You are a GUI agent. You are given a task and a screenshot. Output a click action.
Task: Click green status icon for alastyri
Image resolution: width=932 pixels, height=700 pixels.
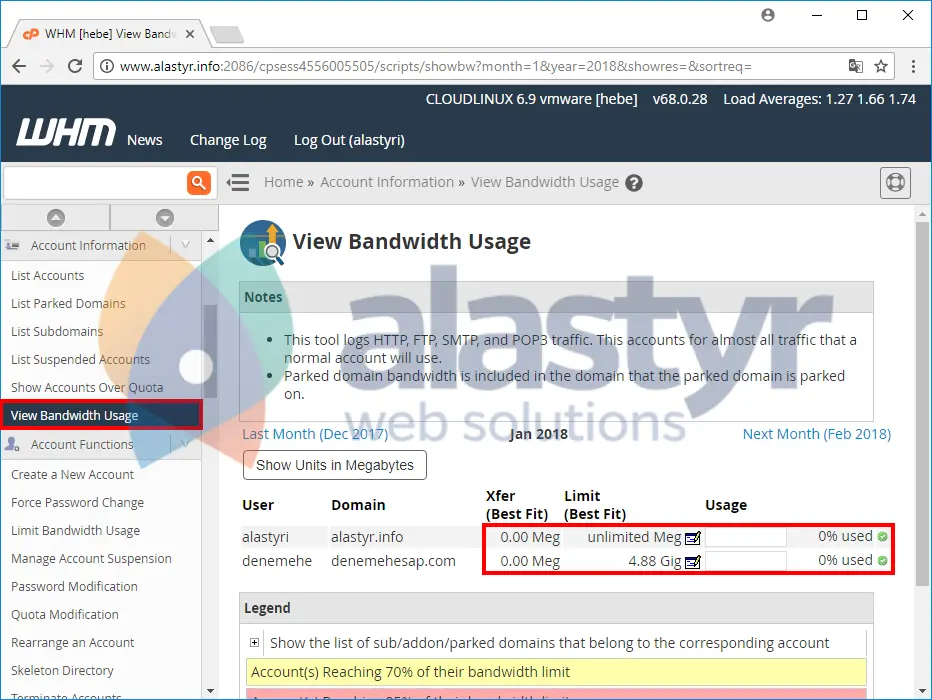click(x=883, y=537)
